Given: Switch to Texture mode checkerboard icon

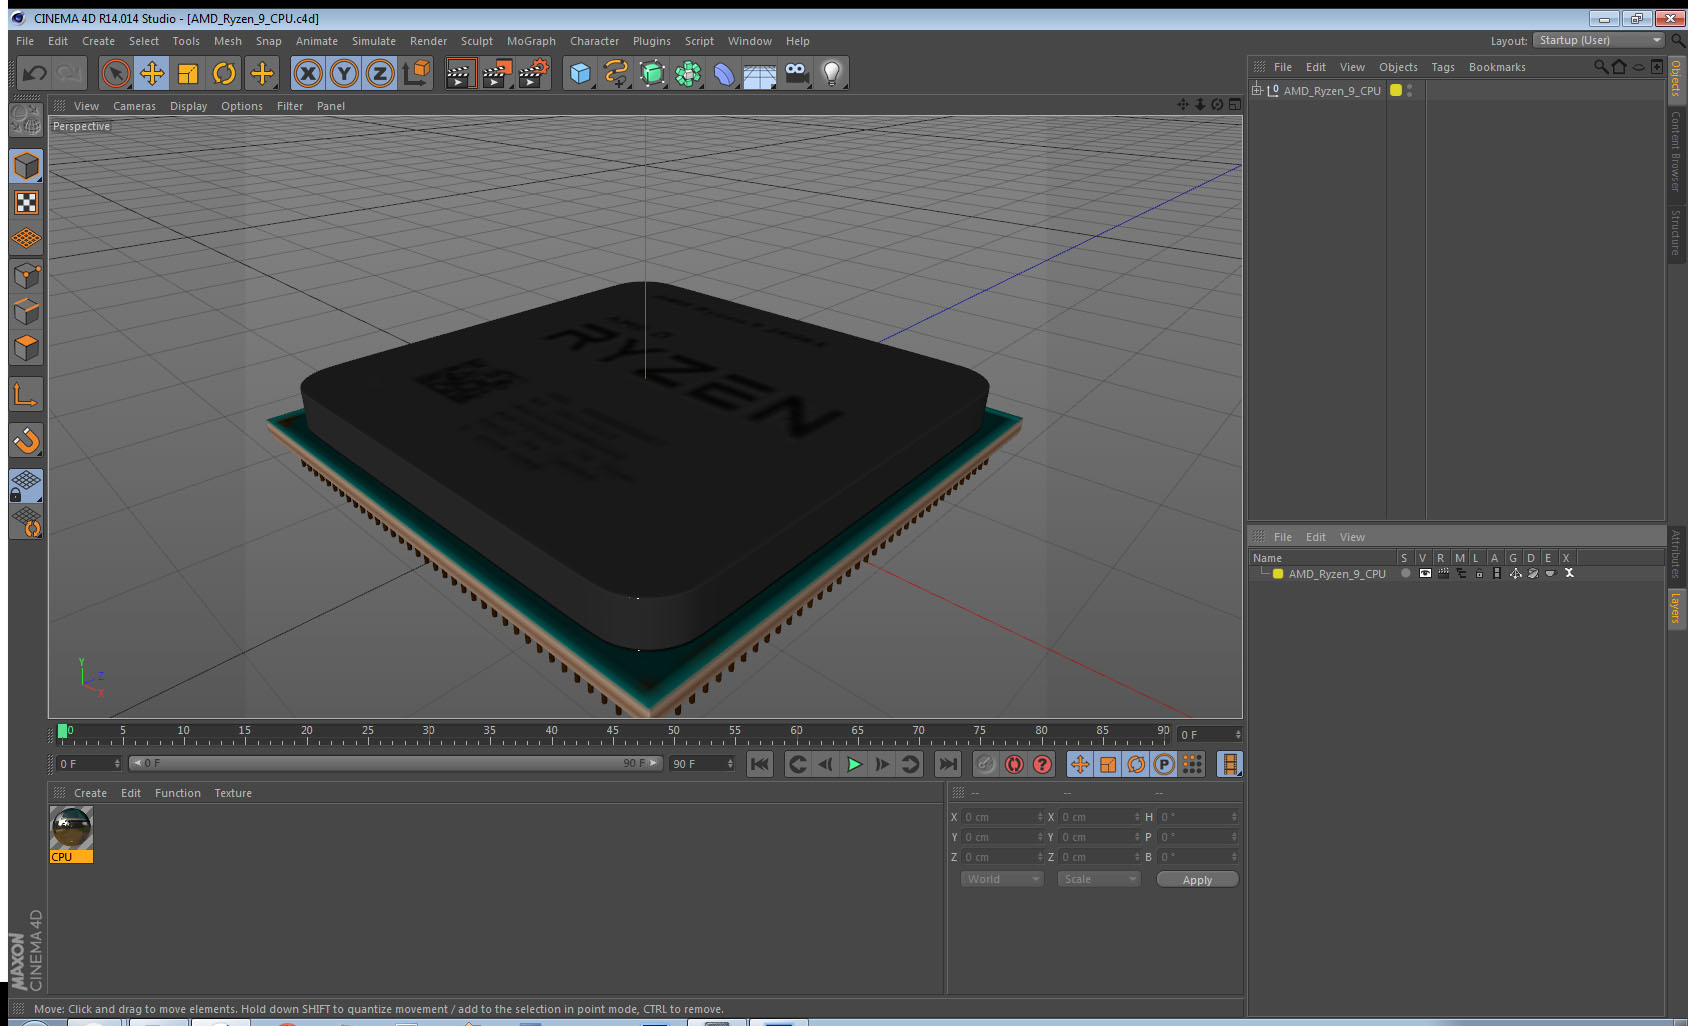Looking at the screenshot, I should pos(26,203).
